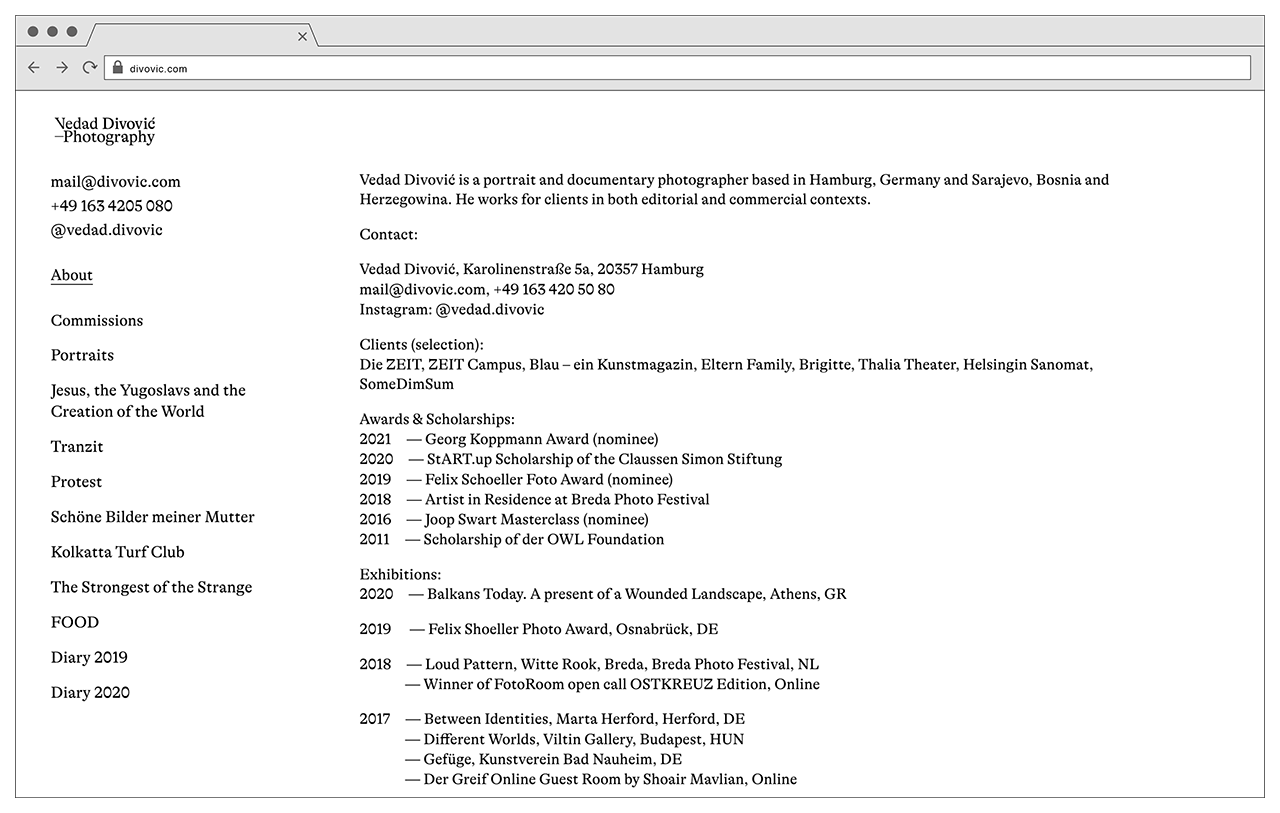Open Kolkatta Turf Club project
The image size is (1280, 813).
coord(117,552)
